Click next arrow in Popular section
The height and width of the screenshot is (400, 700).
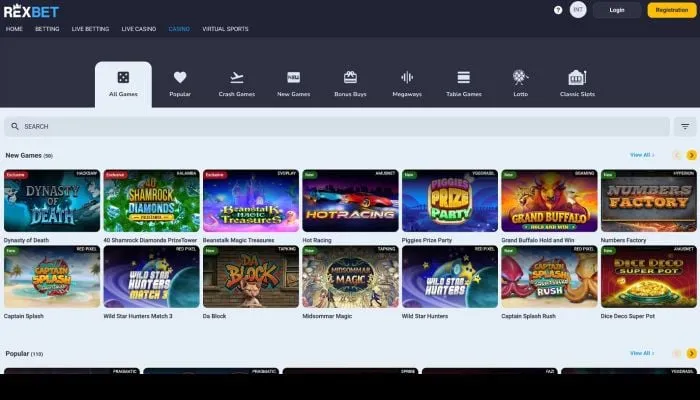[692, 354]
